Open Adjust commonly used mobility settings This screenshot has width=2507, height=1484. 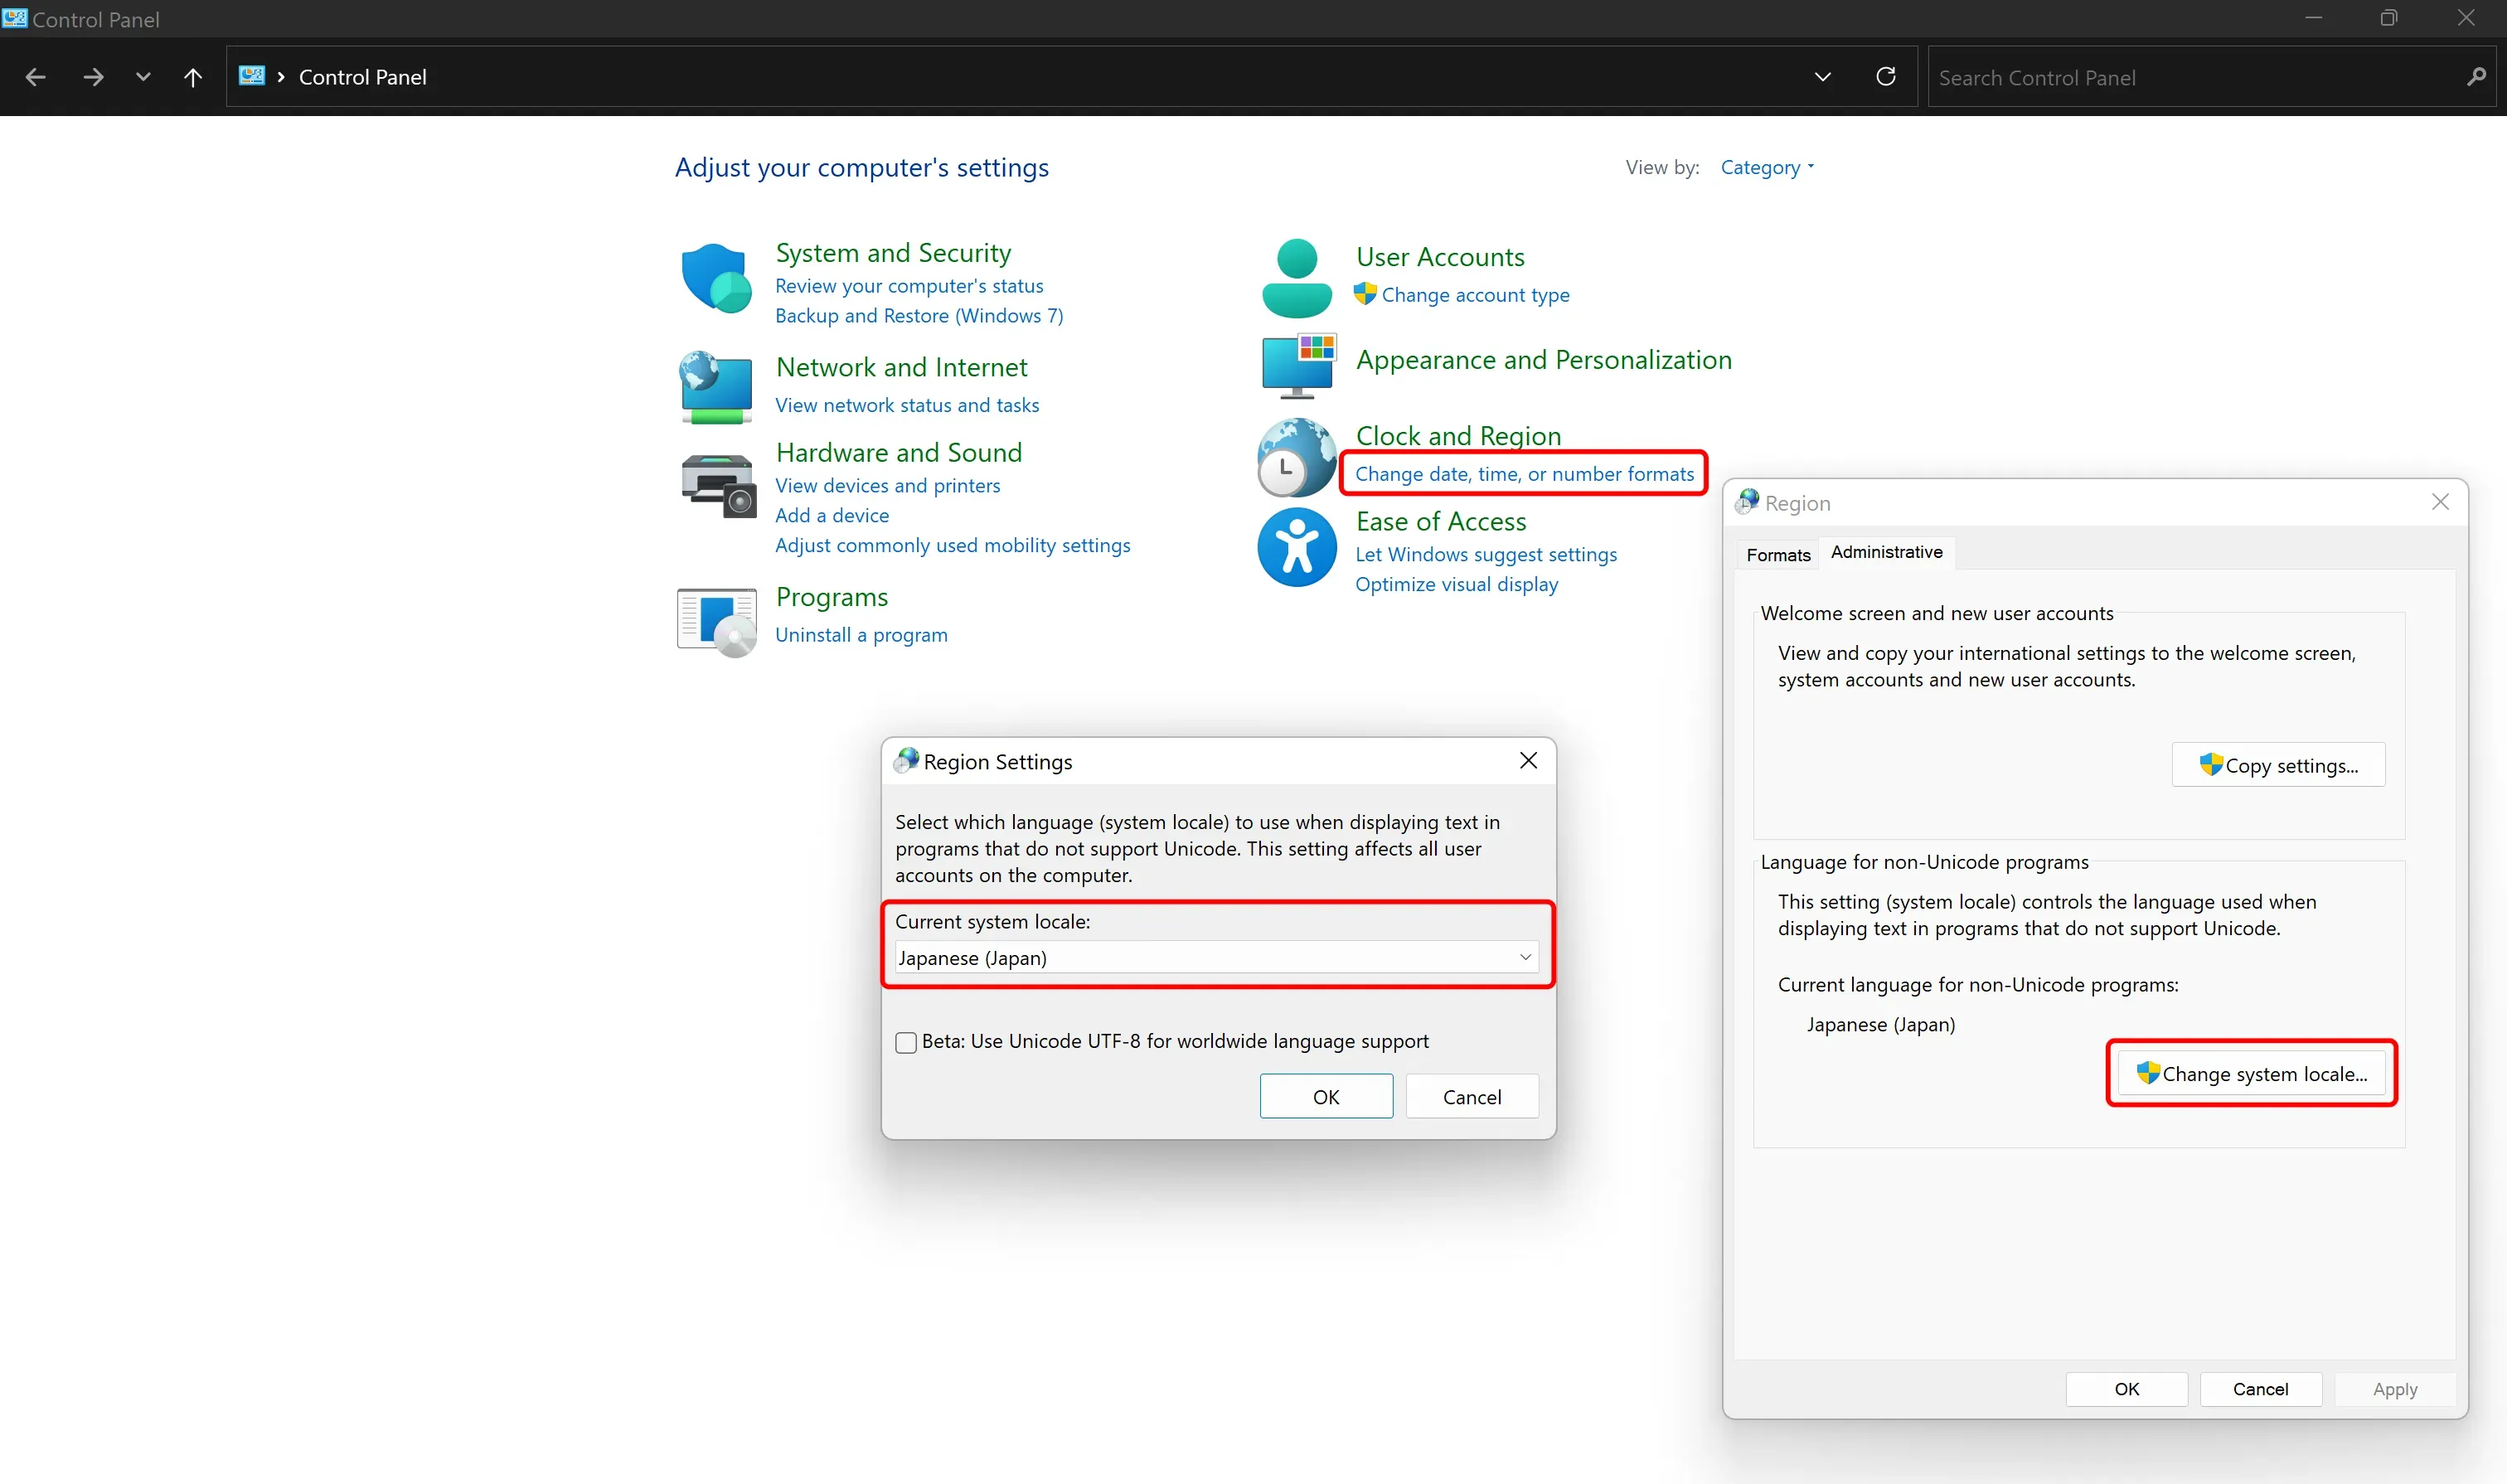point(952,546)
